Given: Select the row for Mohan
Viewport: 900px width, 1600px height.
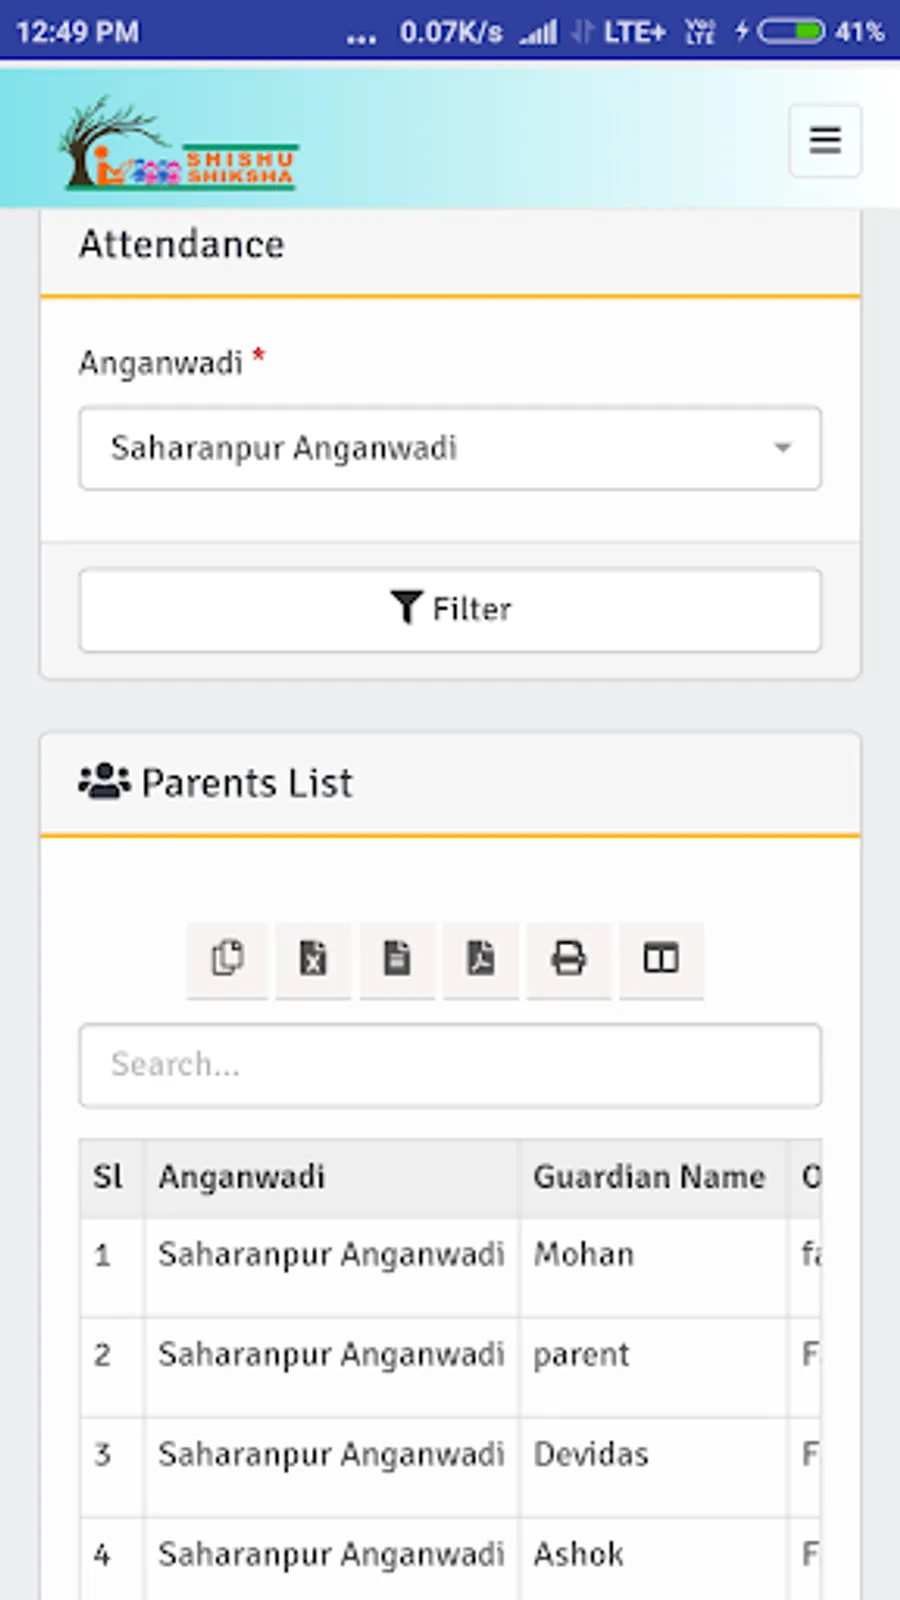Looking at the screenshot, I should coord(584,1255).
